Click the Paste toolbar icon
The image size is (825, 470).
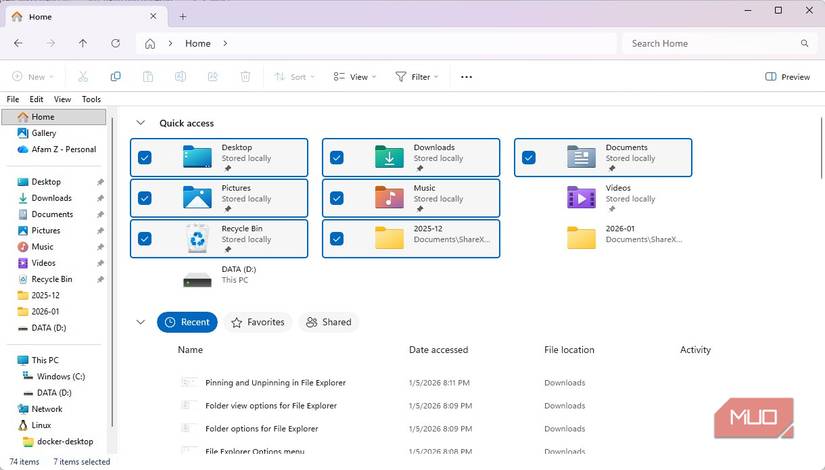pos(148,77)
